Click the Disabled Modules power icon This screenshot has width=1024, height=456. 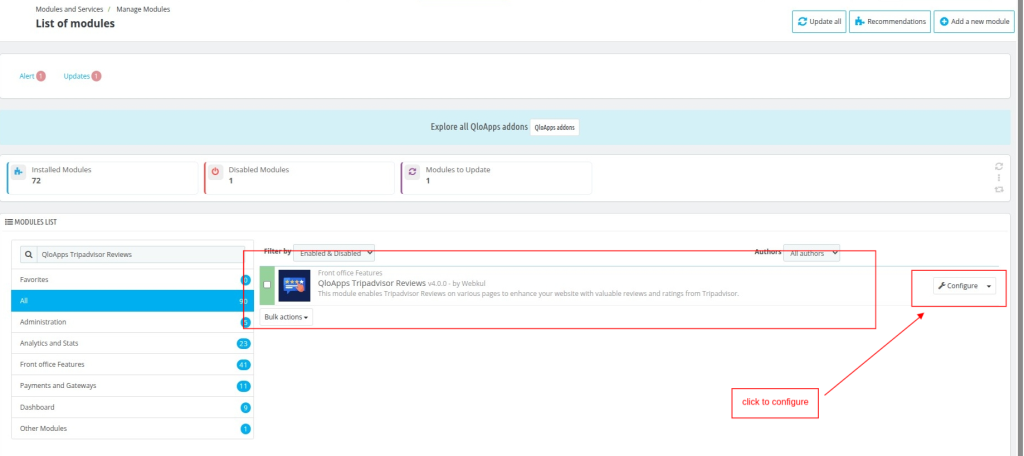(x=216, y=173)
